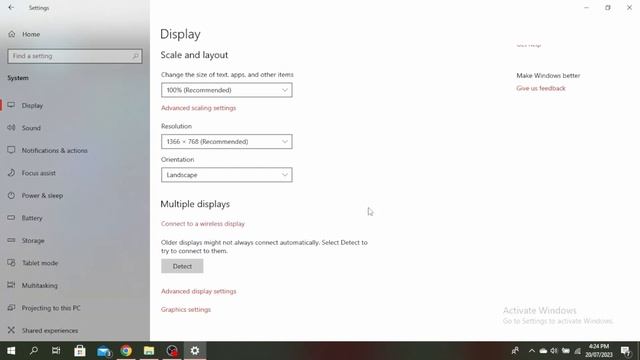Open Graphics settings link
The width and height of the screenshot is (640, 360).
186,309
